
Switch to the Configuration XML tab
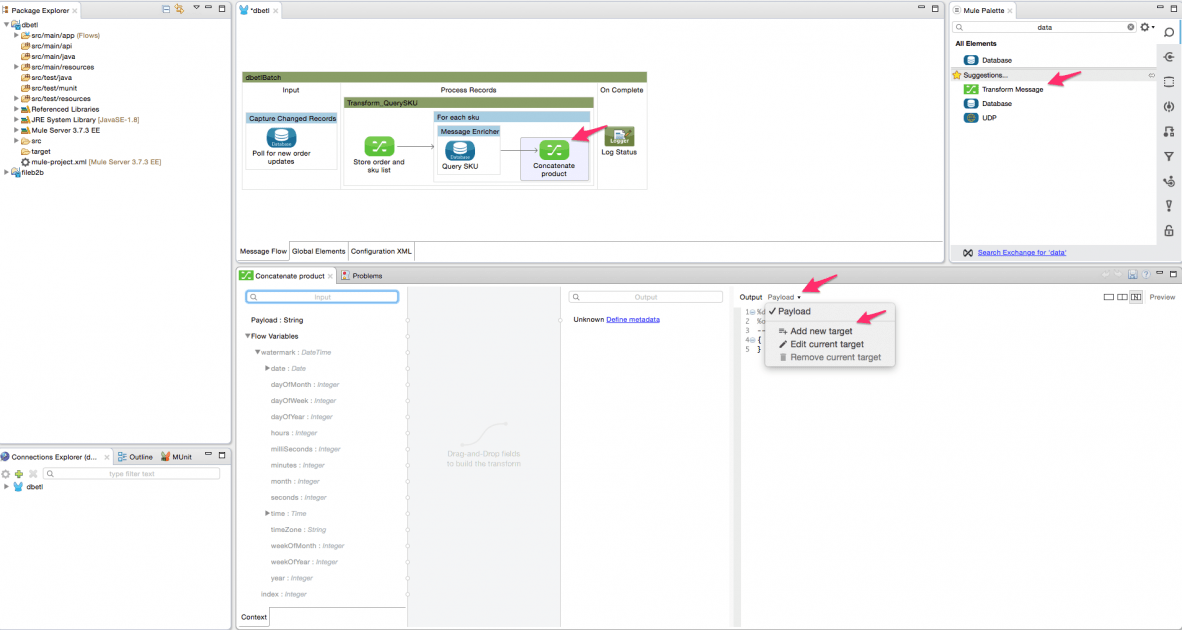381,251
